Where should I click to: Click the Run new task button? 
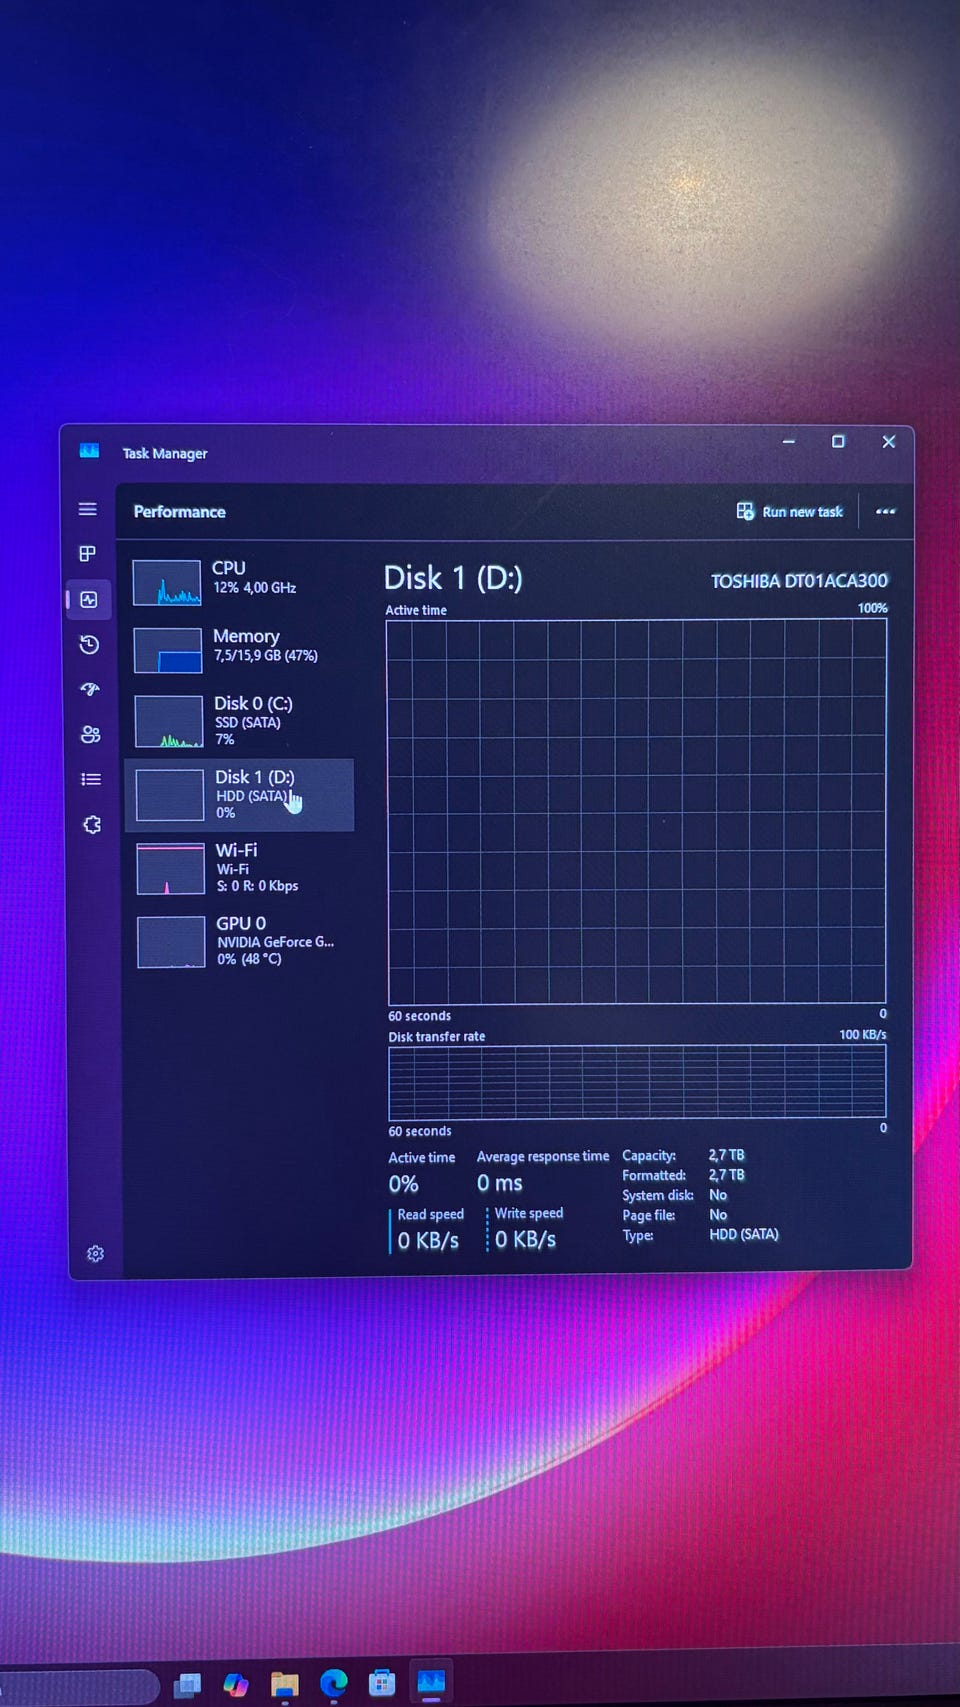790,512
